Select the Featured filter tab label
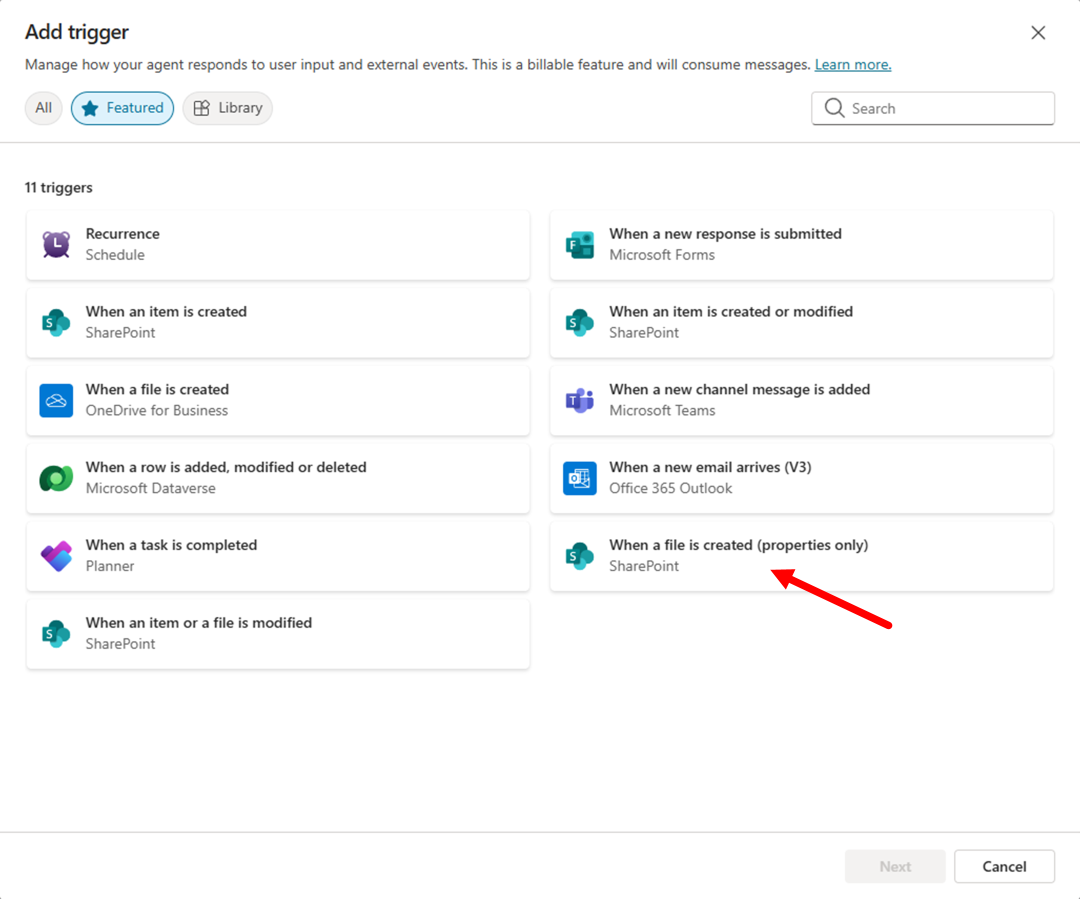1080x899 pixels. (x=135, y=107)
